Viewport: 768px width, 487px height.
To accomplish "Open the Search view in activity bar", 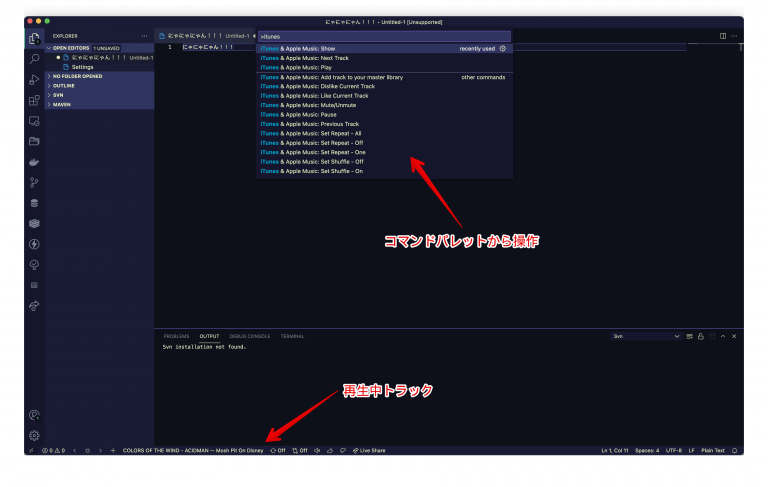I will coord(34,59).
